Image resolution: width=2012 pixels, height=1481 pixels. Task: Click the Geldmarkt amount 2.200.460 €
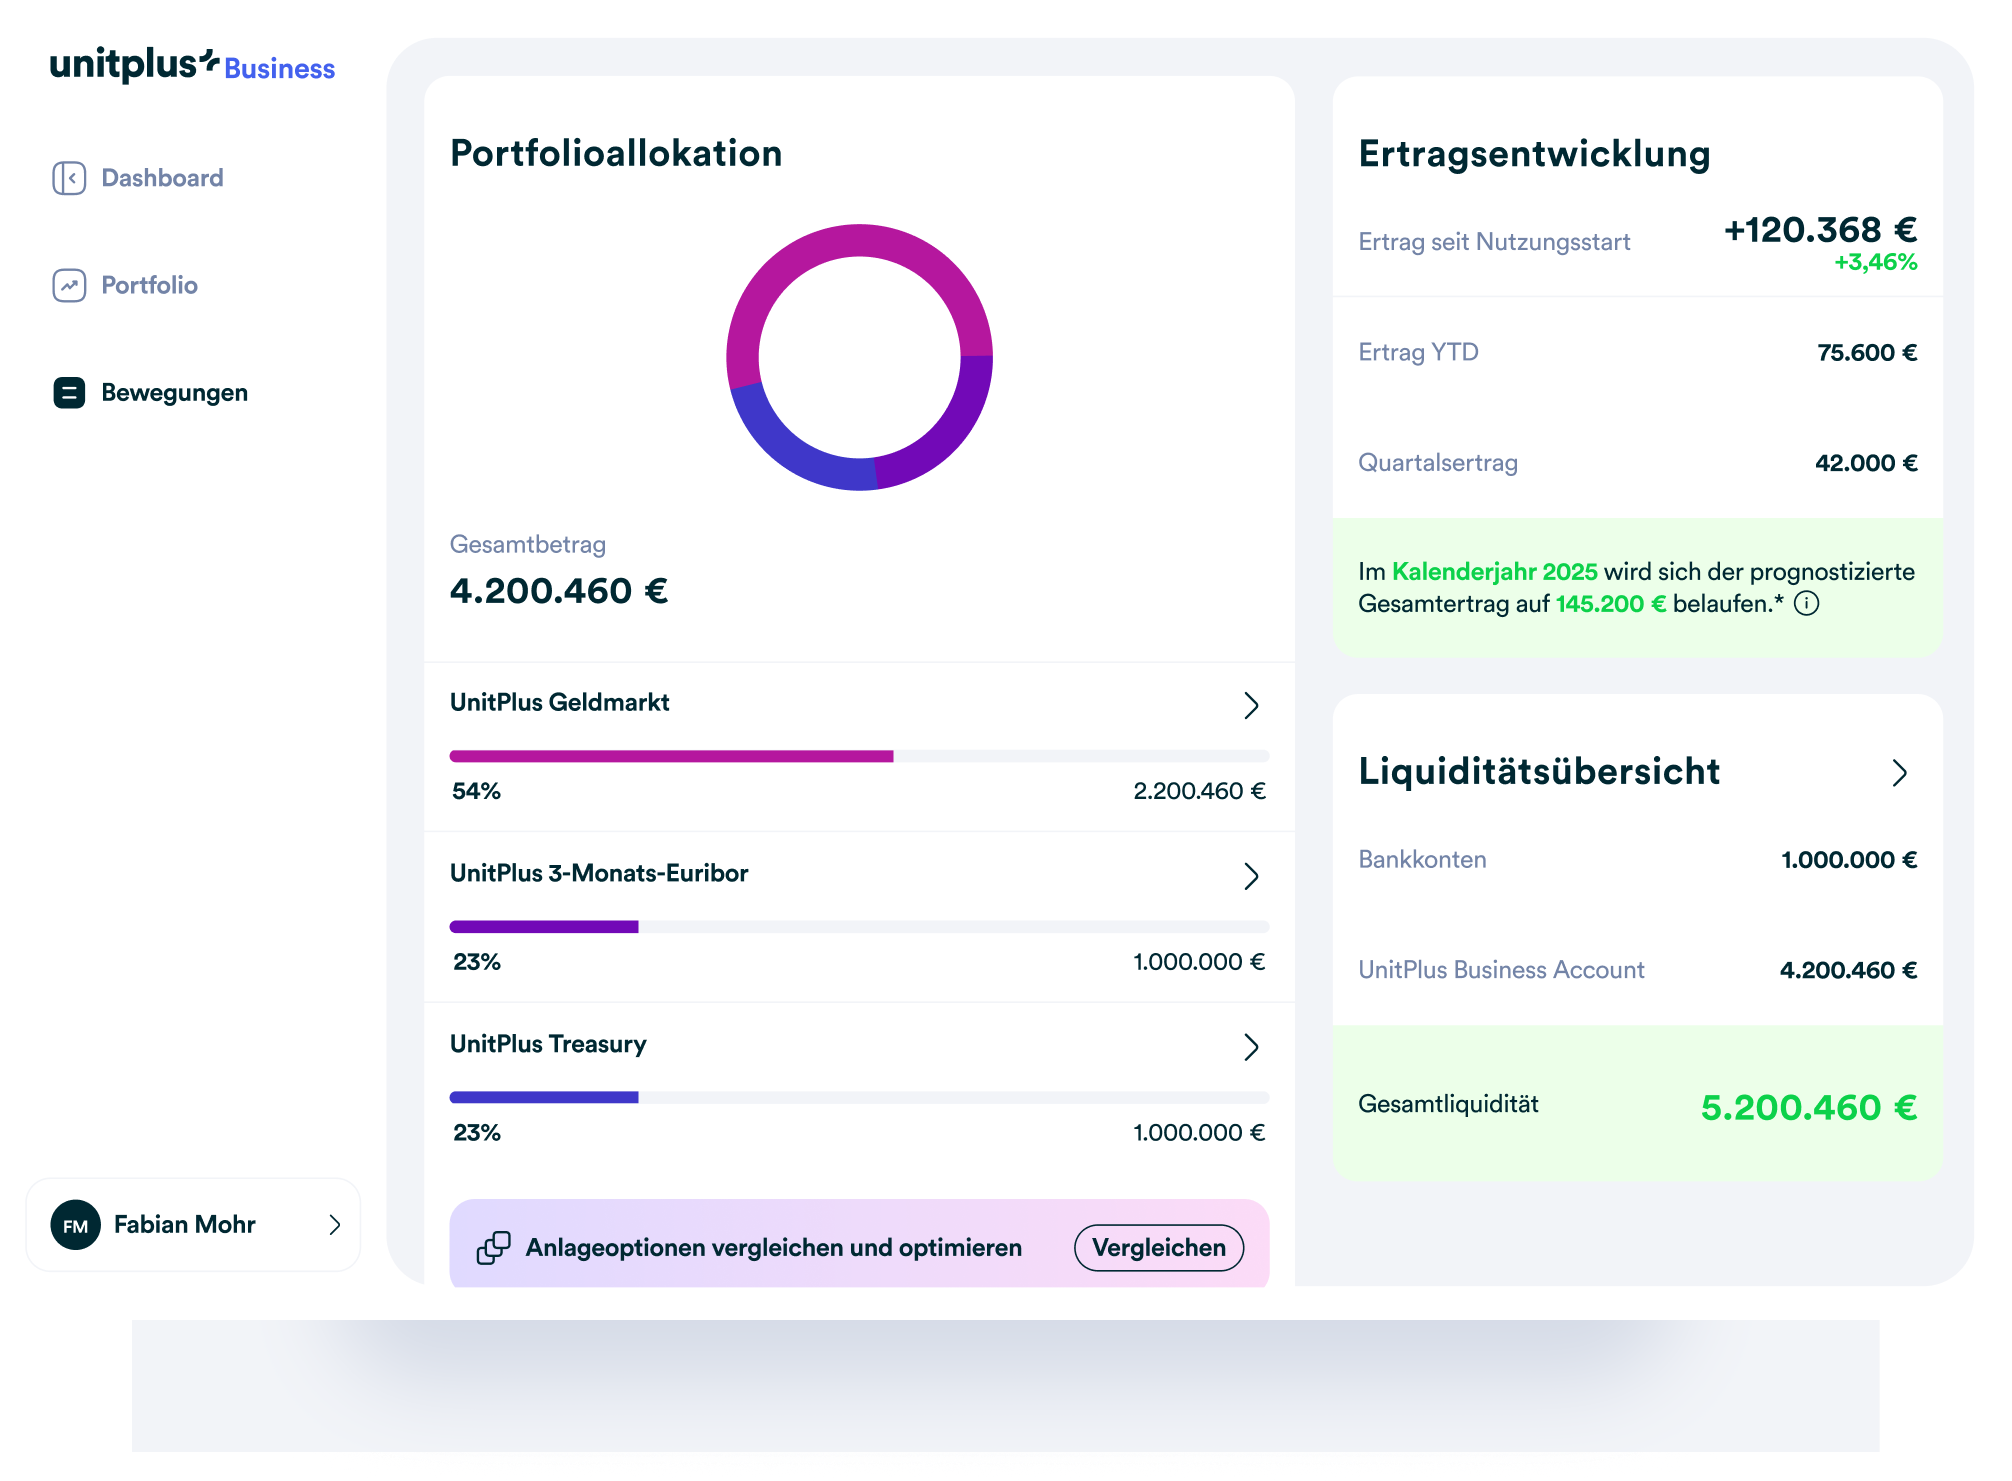coord(1199,791)
